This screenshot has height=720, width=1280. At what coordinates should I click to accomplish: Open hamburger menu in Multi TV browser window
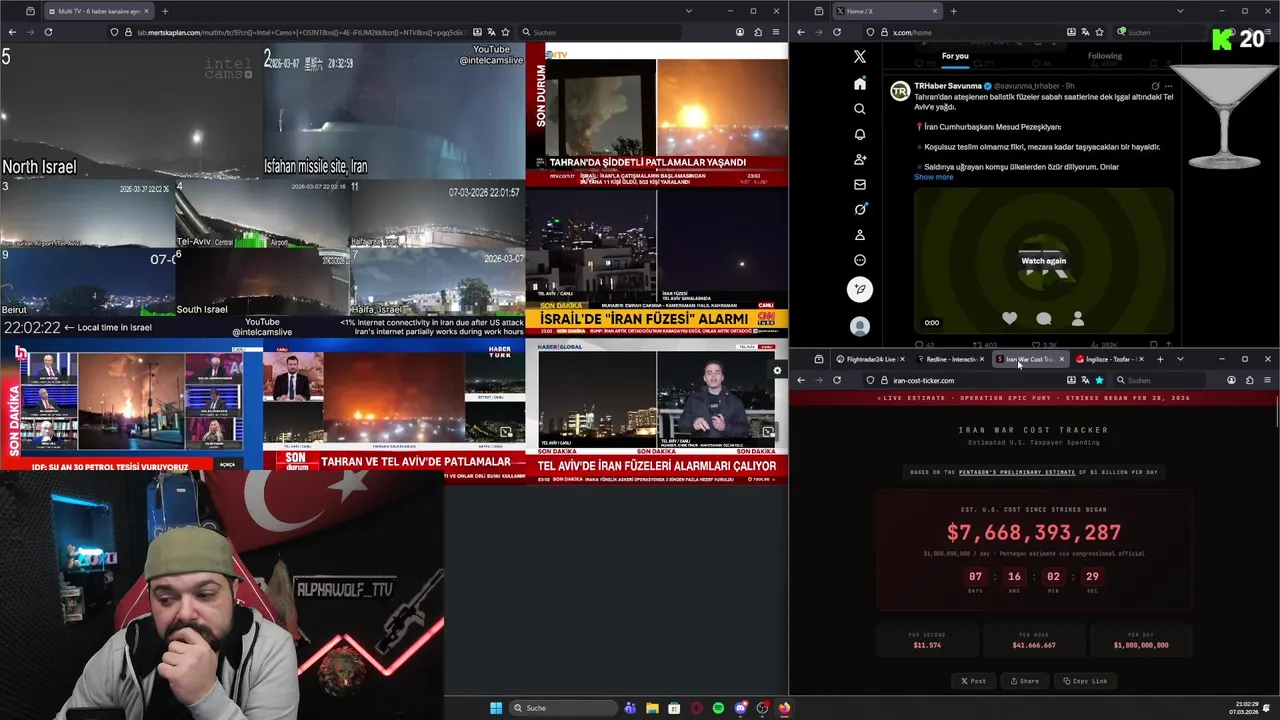775,32
